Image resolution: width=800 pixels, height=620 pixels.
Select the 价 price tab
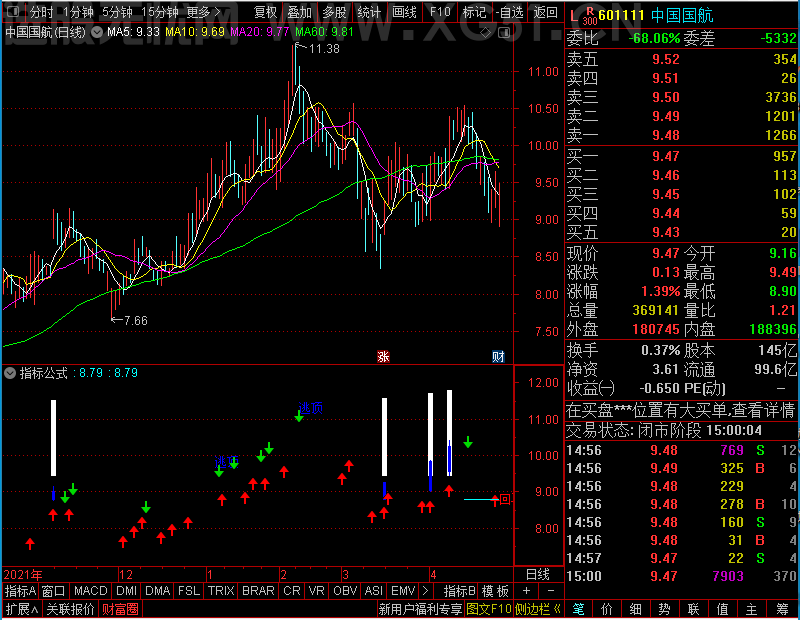tap(607, 609)
